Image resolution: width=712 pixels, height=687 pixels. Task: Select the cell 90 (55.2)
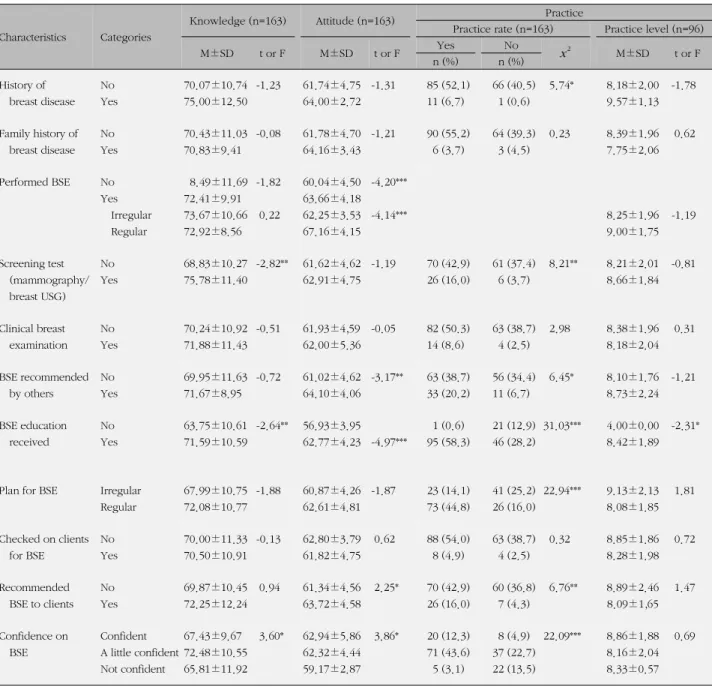448,133
